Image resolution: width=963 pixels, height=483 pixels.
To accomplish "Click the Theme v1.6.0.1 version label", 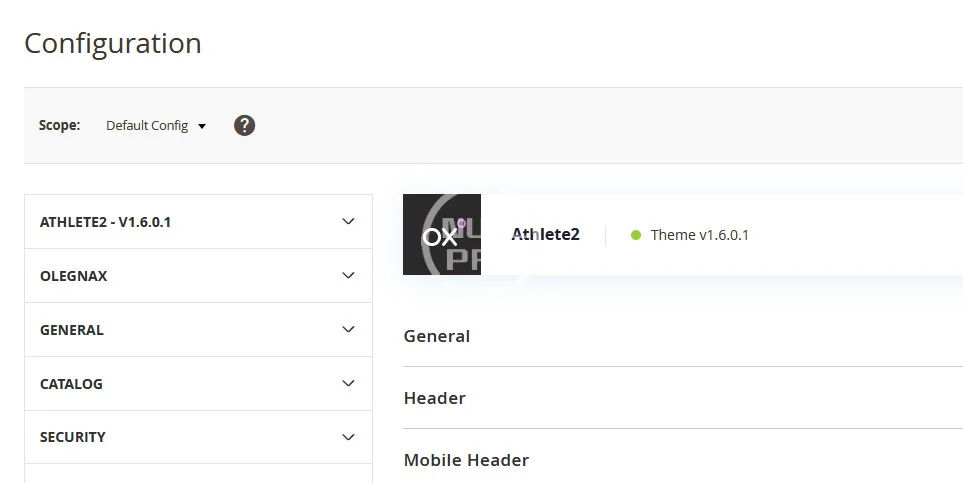I will (700, 235).
